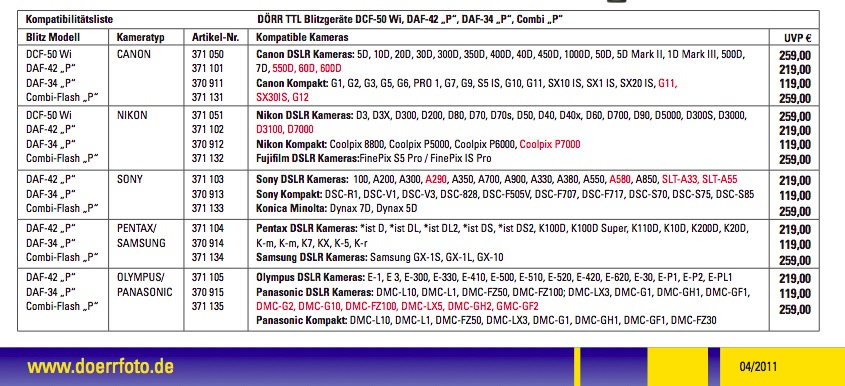Open the www.doerrfoto.de website link
The image size is (845, 386).
(100, 367)
